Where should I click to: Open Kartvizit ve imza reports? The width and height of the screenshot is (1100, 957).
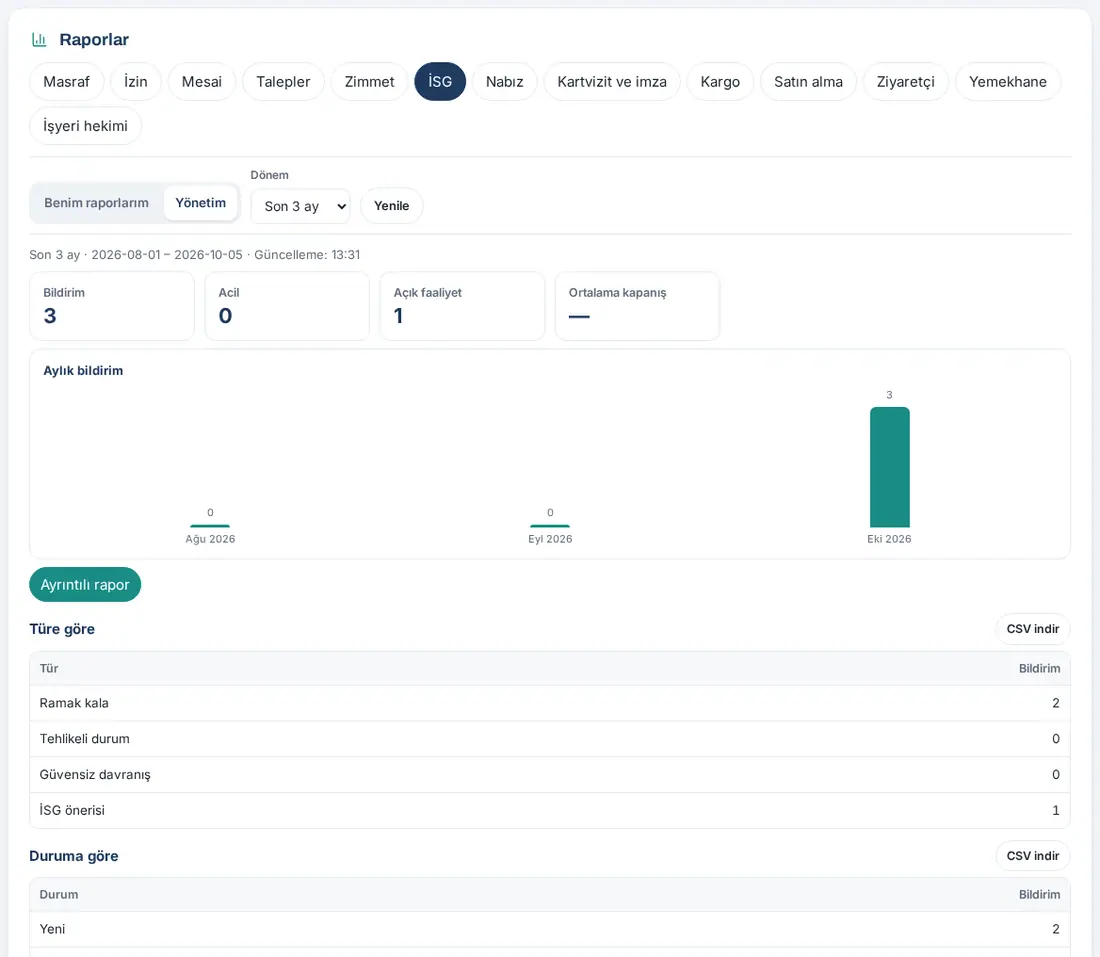(612, 81)
